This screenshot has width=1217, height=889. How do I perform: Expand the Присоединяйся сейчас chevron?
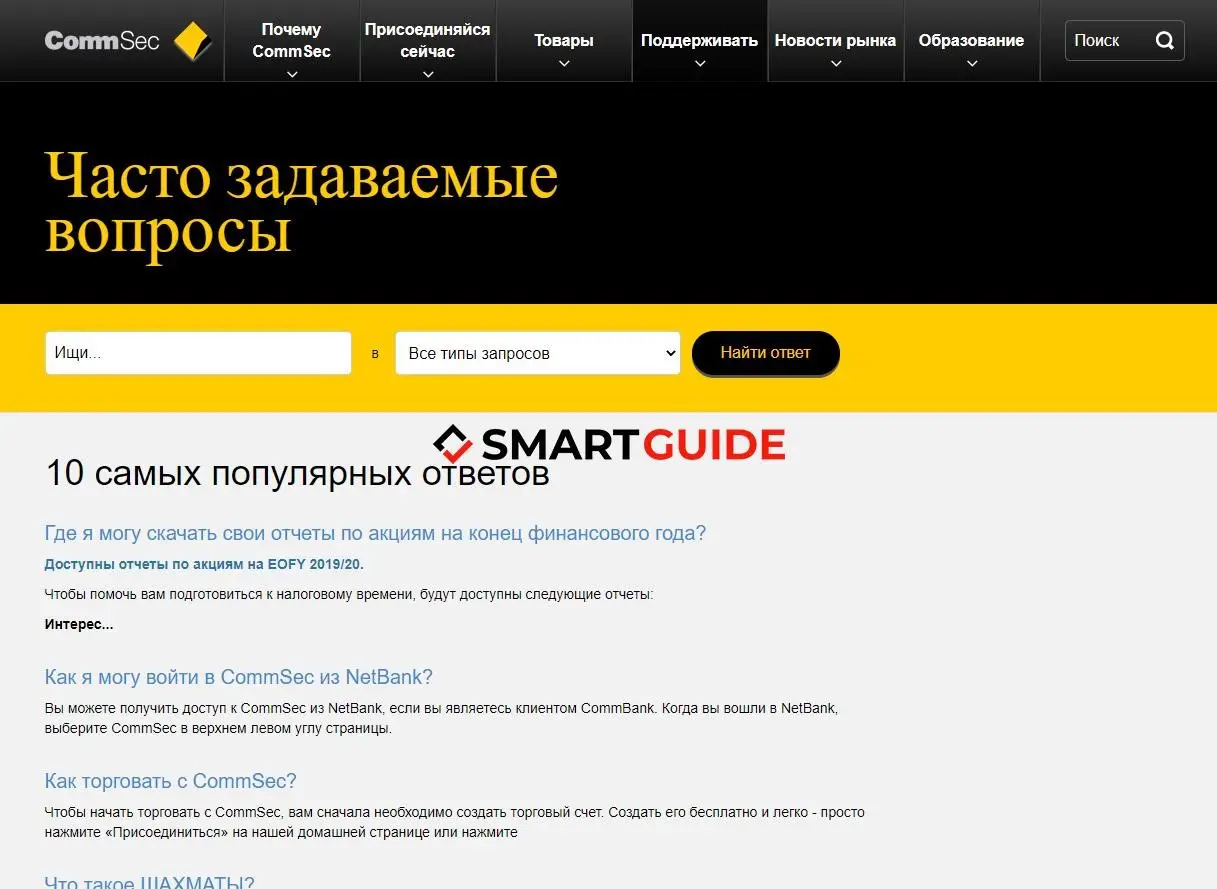[x=428, y=71]
